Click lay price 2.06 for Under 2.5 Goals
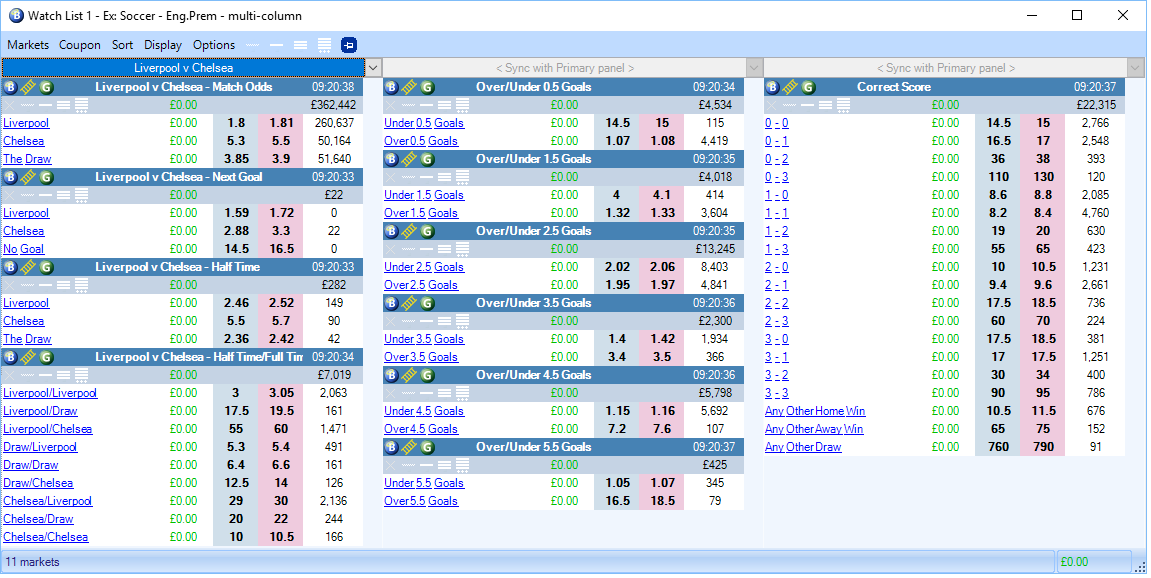 pyautogui.click(x=663, y=267)
